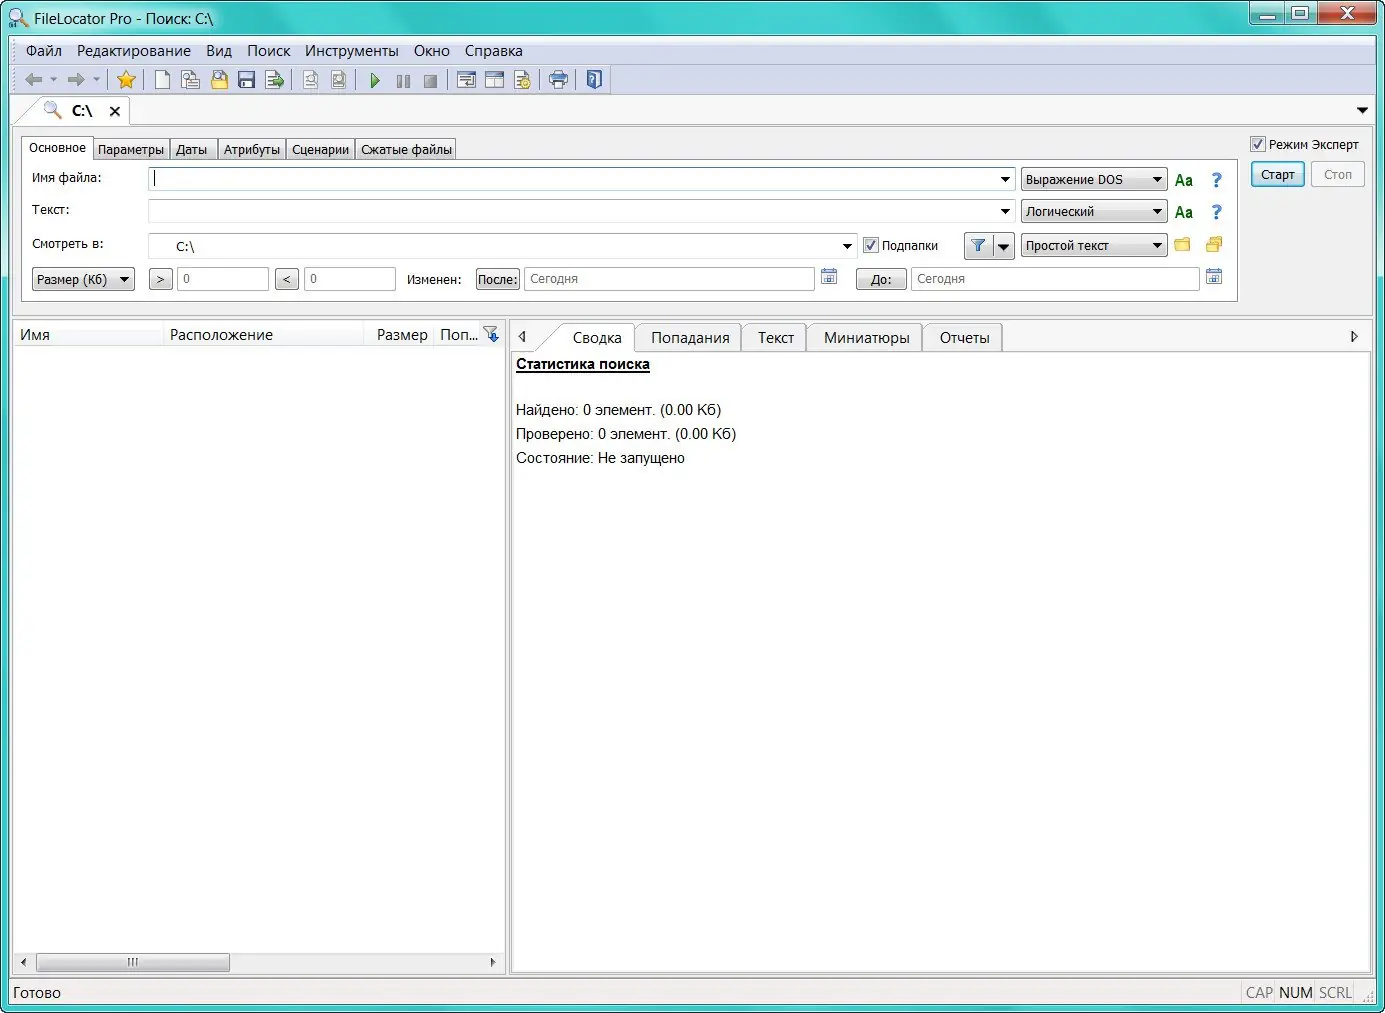The width and height of the screenshot is (1385, 1013).
Task: Open favorites via the star icon
Action: (x=126, y=80)
